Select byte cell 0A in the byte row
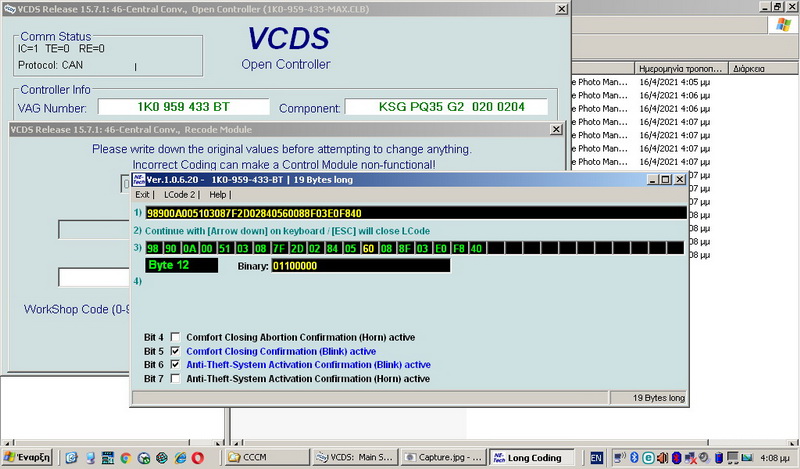 pyautogui.click(x=189, y=249)
